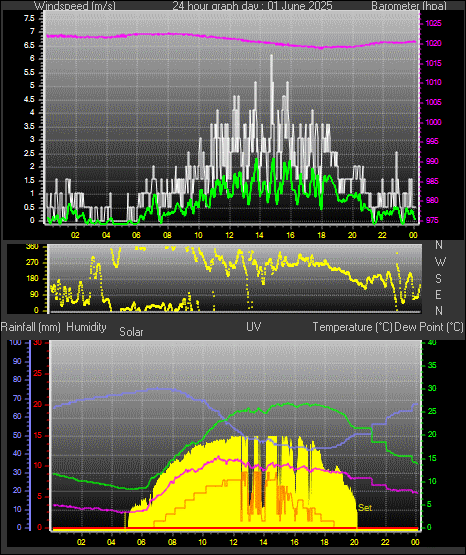The image size is (466, 555).
Task: Click the '1.5' windspeed axis value
Action: (x=29, y=181)
